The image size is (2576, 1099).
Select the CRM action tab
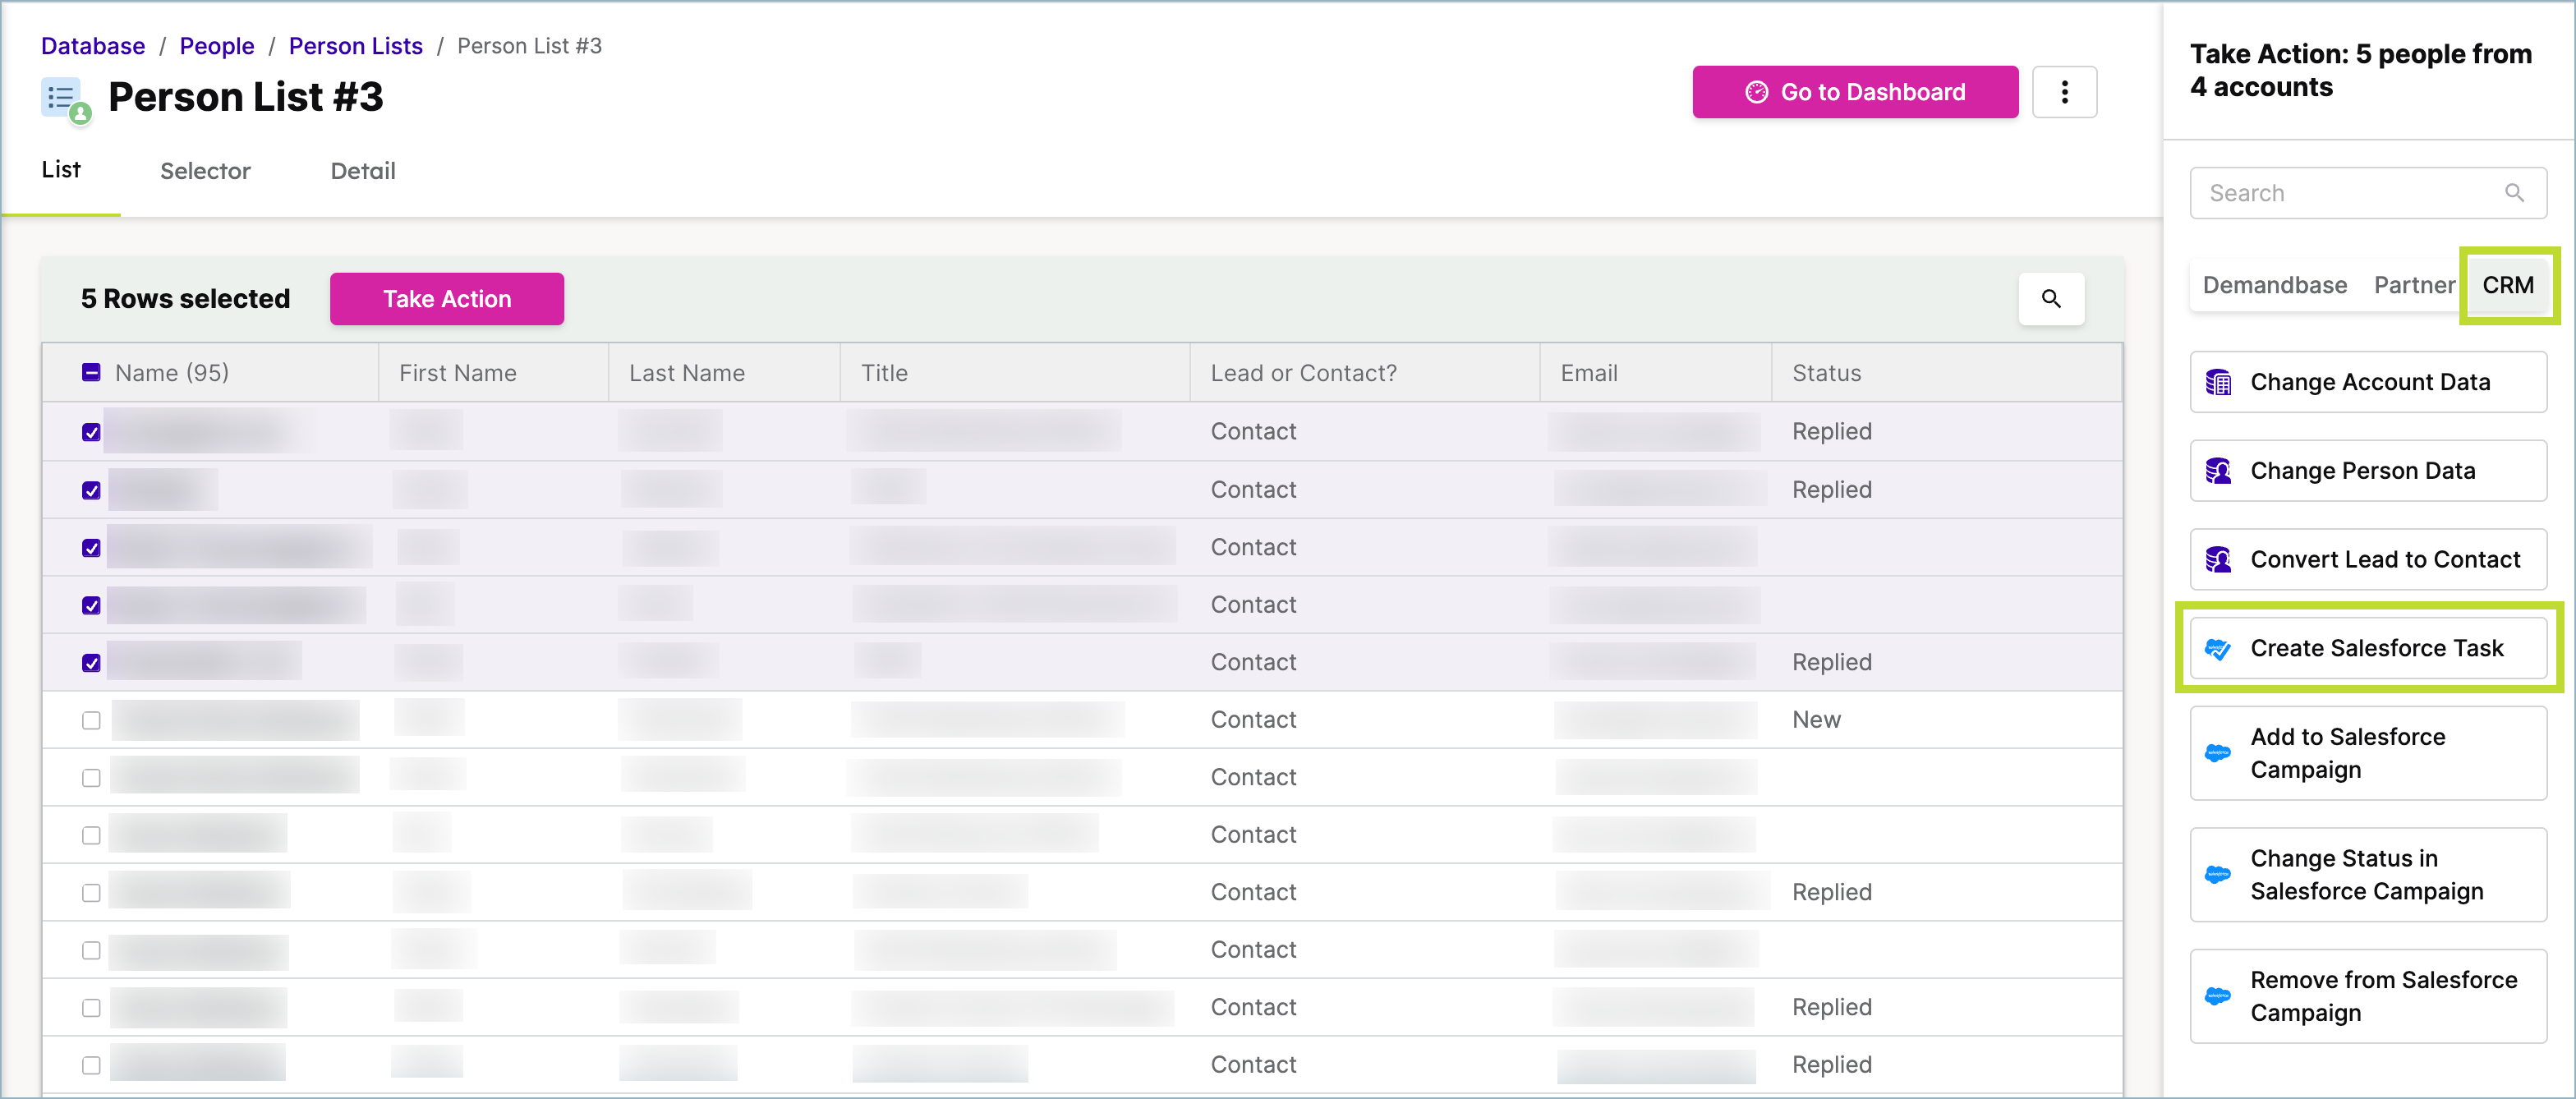2508,285
